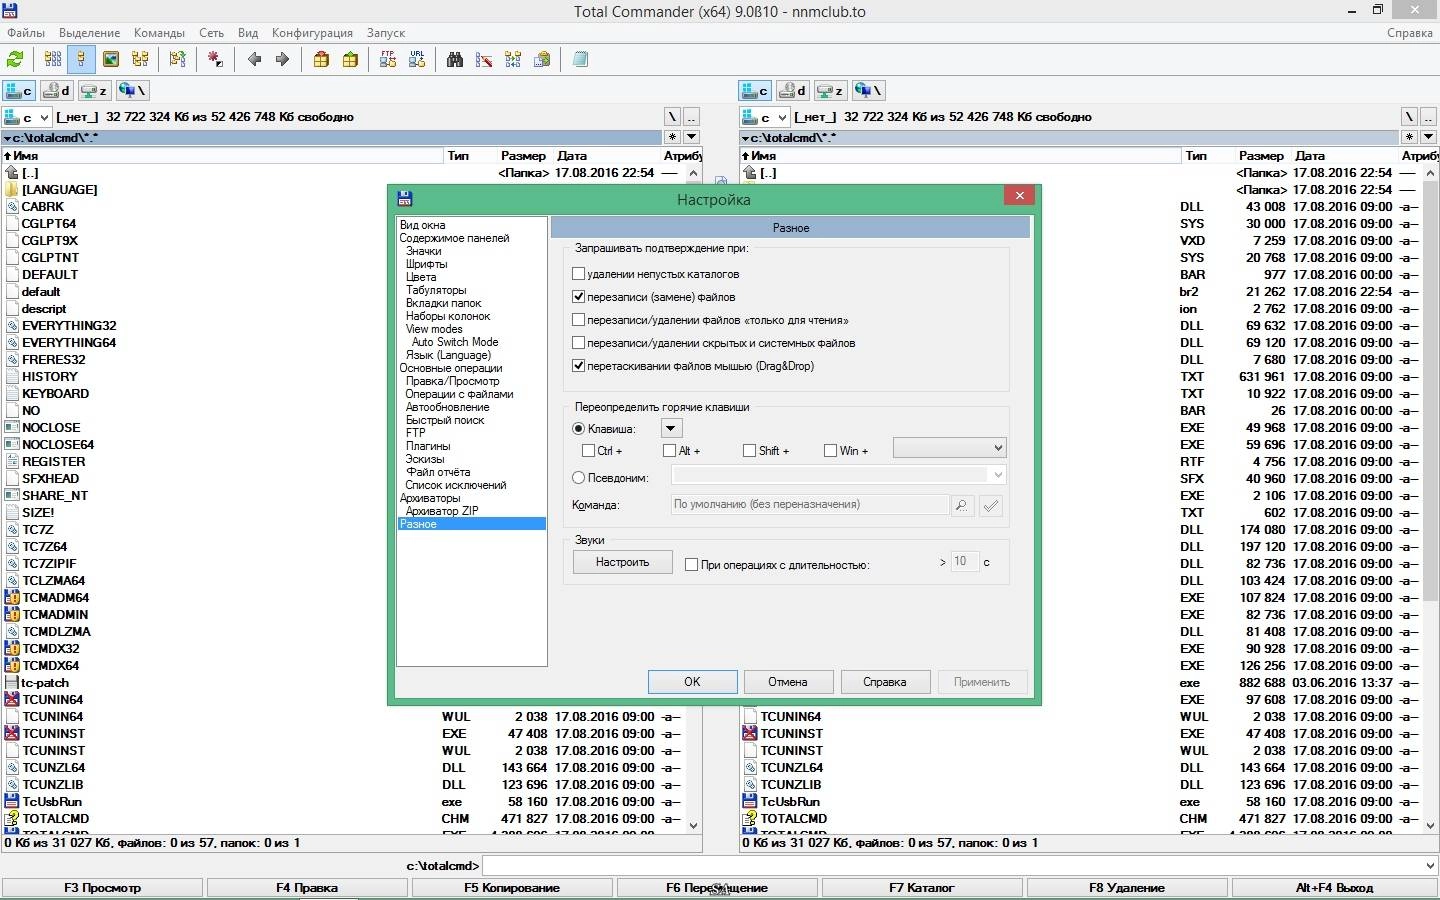Click the Справка button in the dialog

tap(885, 682)
